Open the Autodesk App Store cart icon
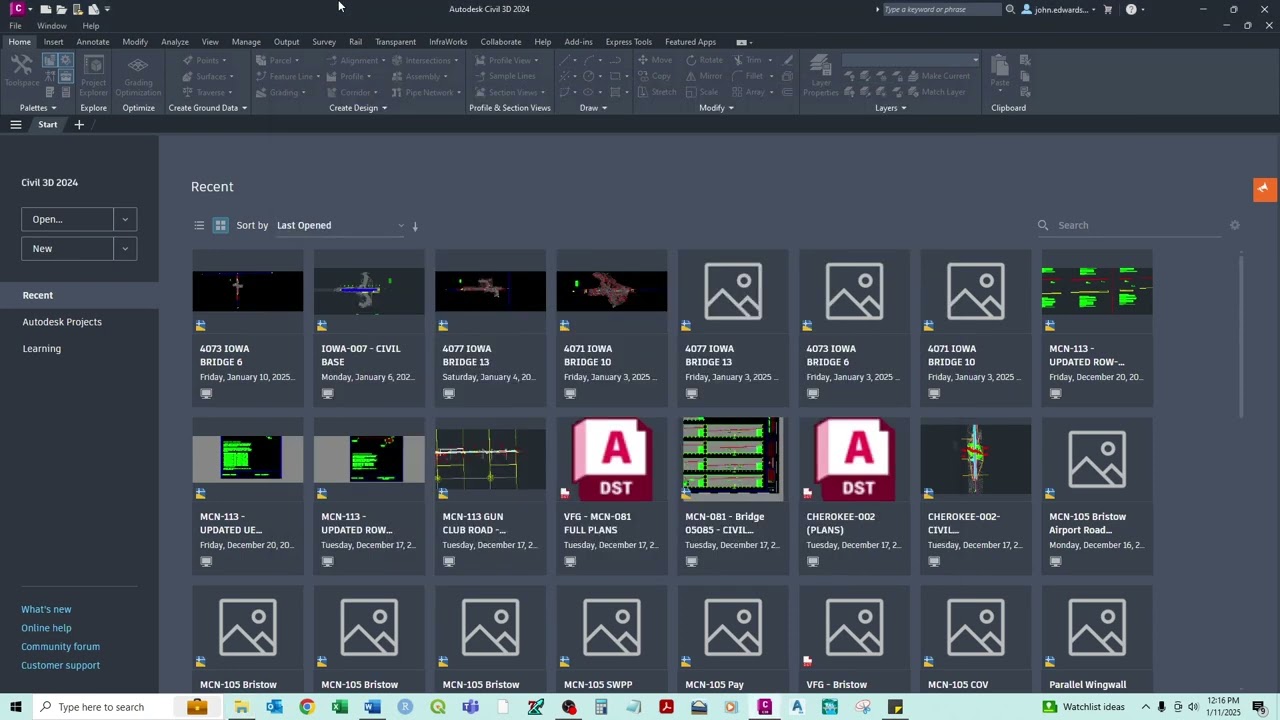 pyautogui.click(x=1107, y=9)
